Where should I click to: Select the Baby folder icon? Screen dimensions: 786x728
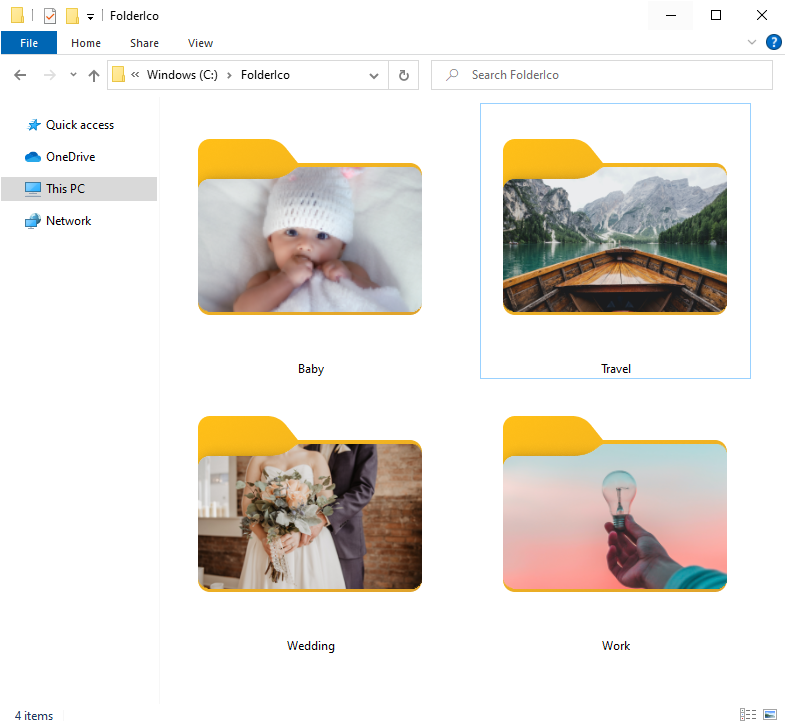point(310,227)
